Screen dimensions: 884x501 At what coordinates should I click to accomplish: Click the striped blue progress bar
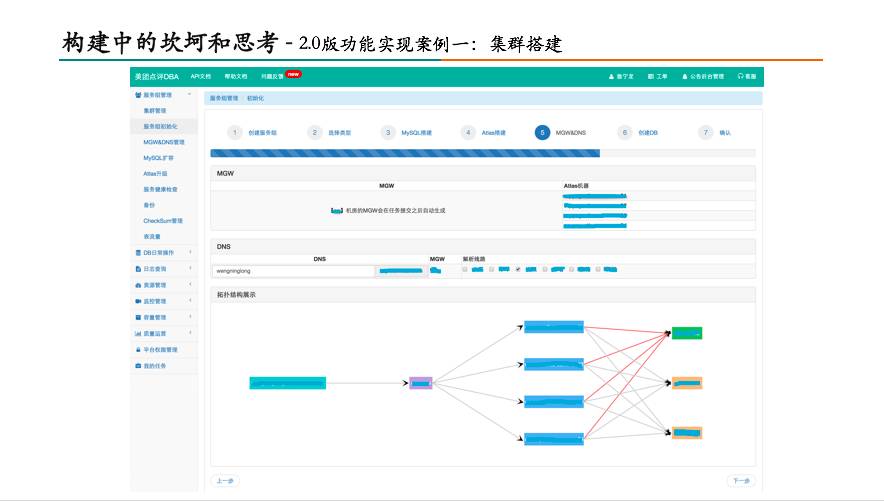click(x=405, y=153)
